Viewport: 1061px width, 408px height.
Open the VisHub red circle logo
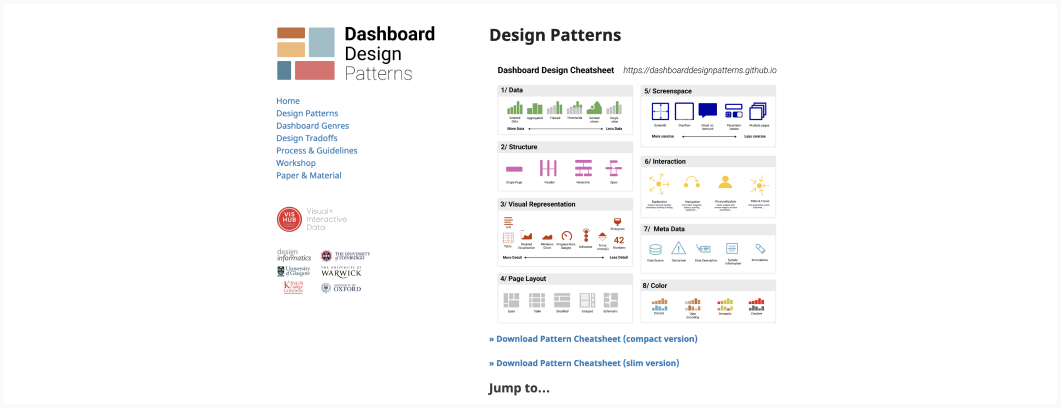point(289,220)
